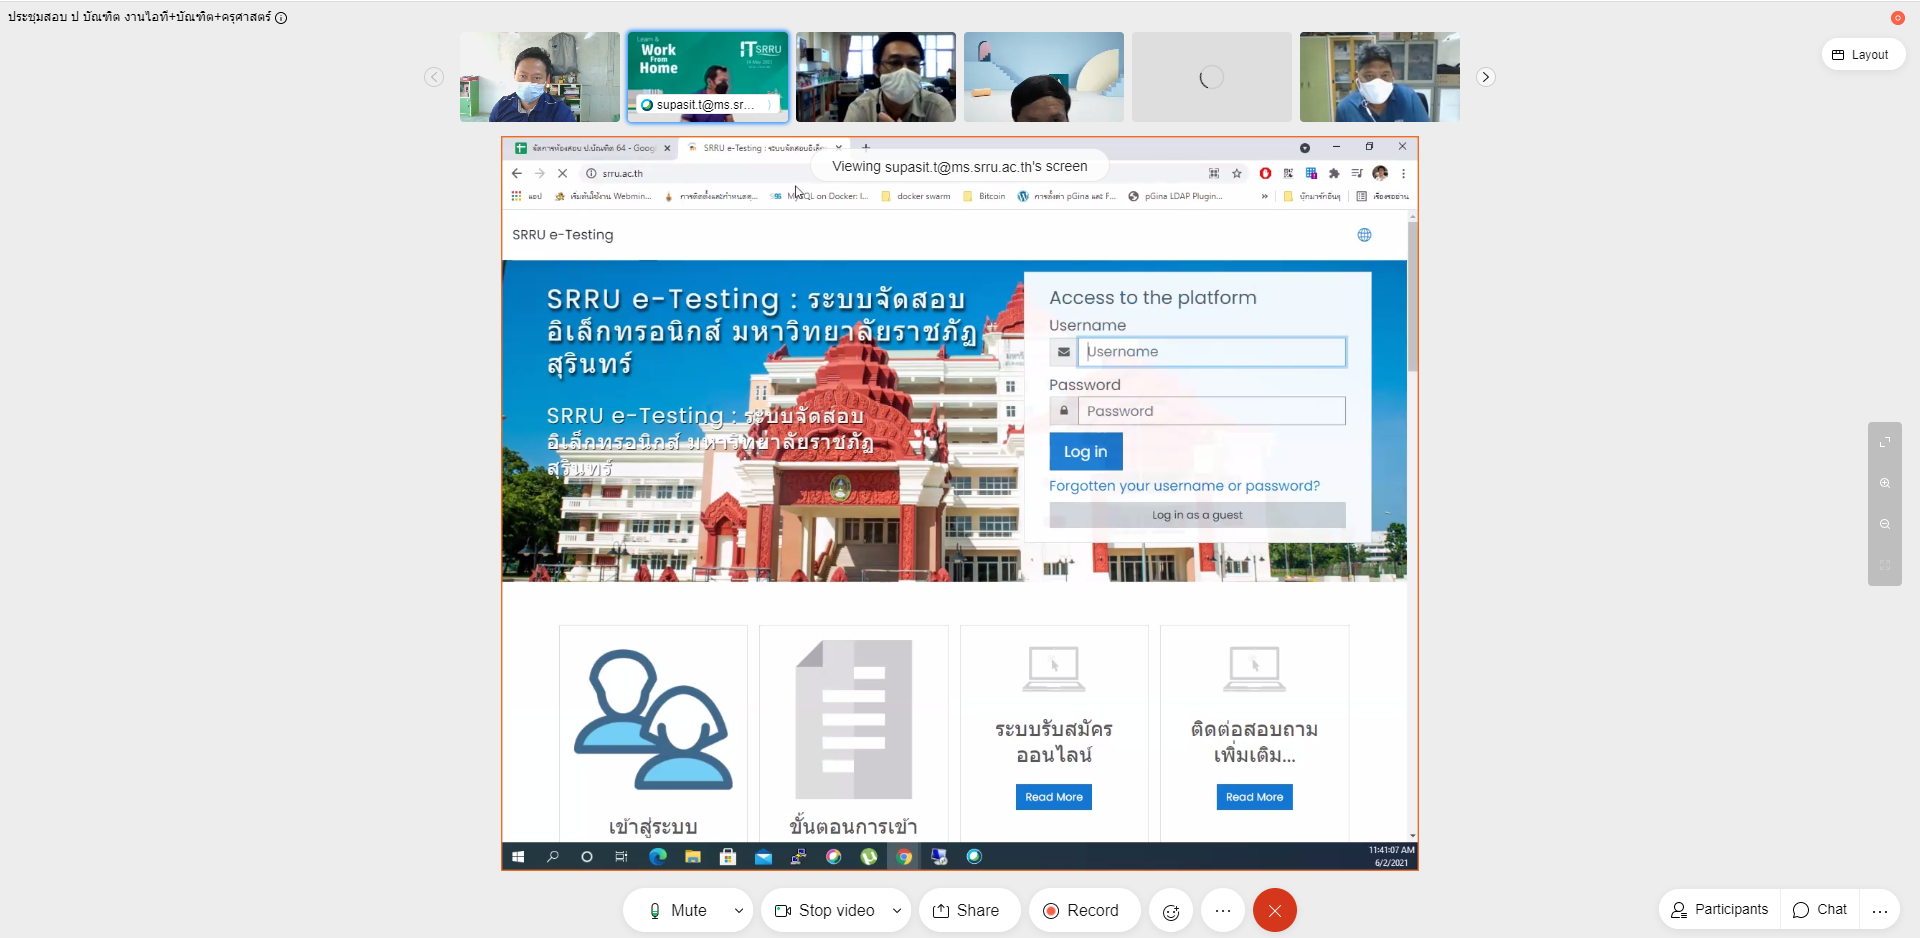Open more panel options beside Chat
The image size is (1920, 938).
(1880, 910)
